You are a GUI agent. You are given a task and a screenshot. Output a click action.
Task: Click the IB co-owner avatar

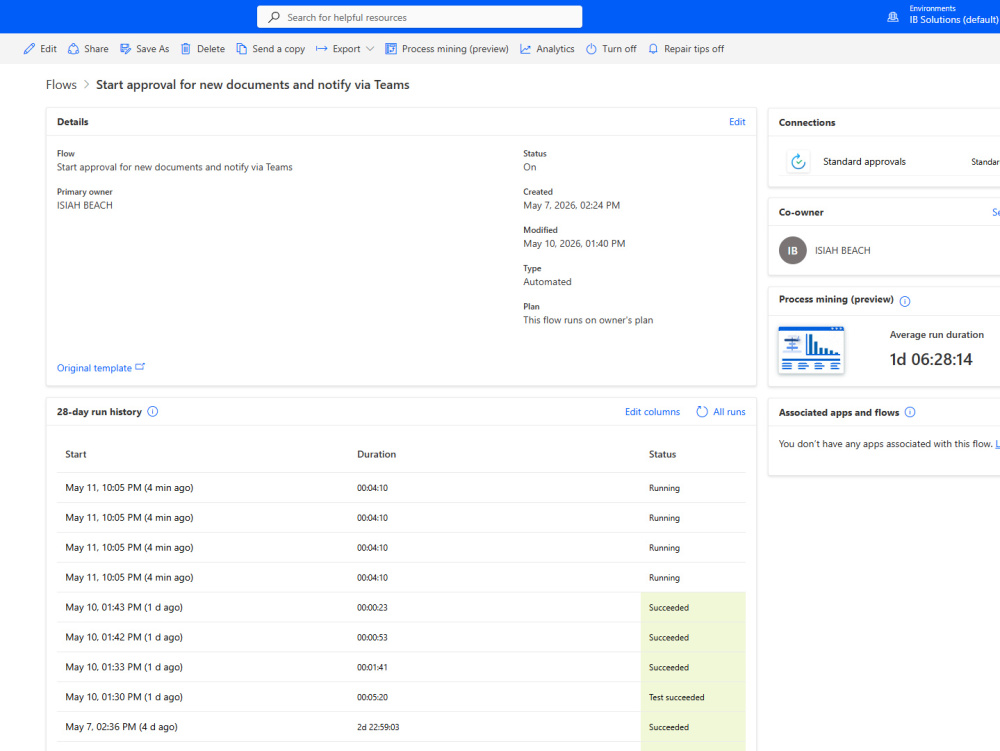click(x=793, y=251)
